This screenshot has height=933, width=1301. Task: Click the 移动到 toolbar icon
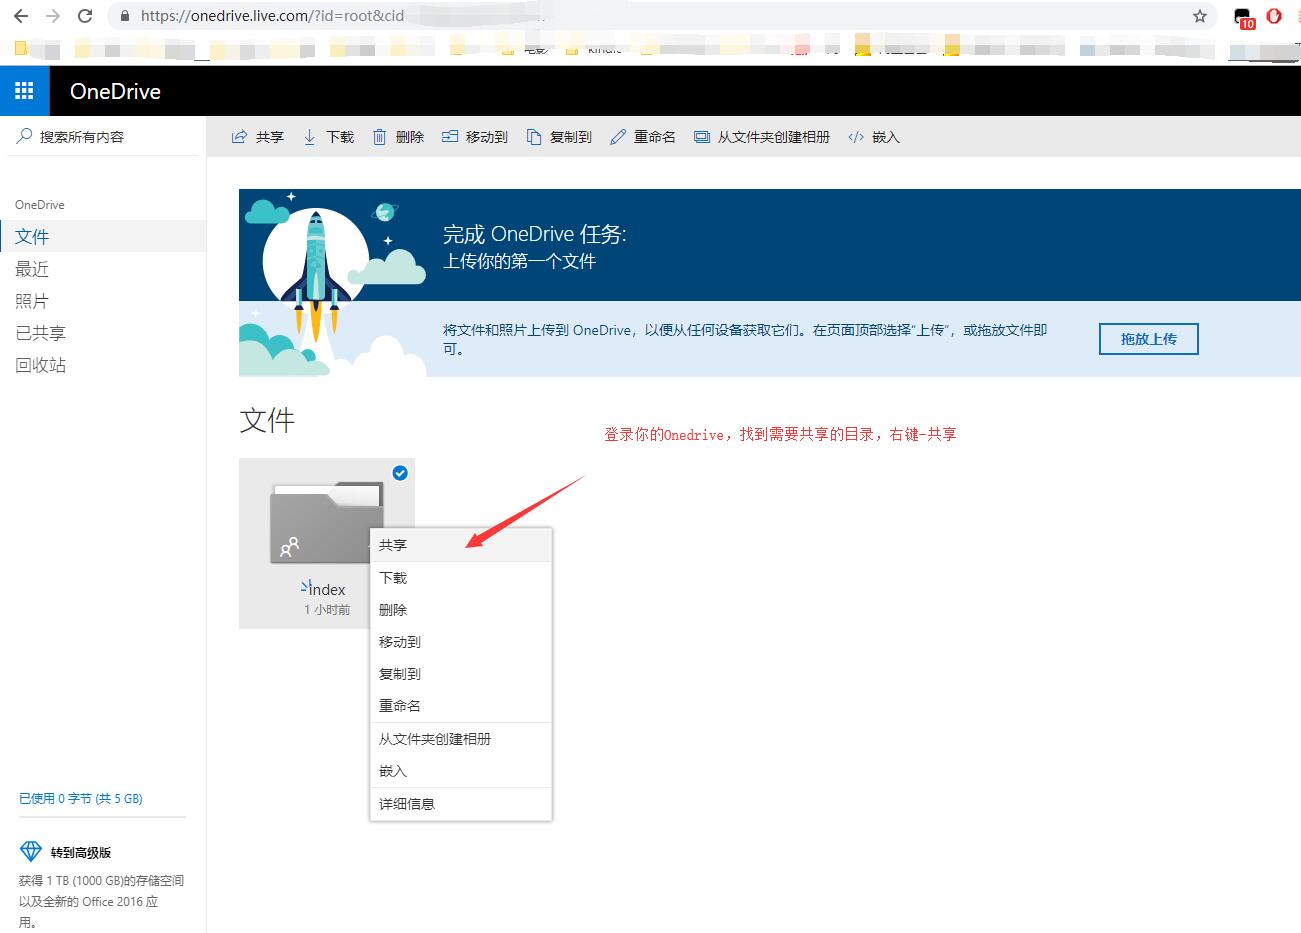tap(450, 137)
